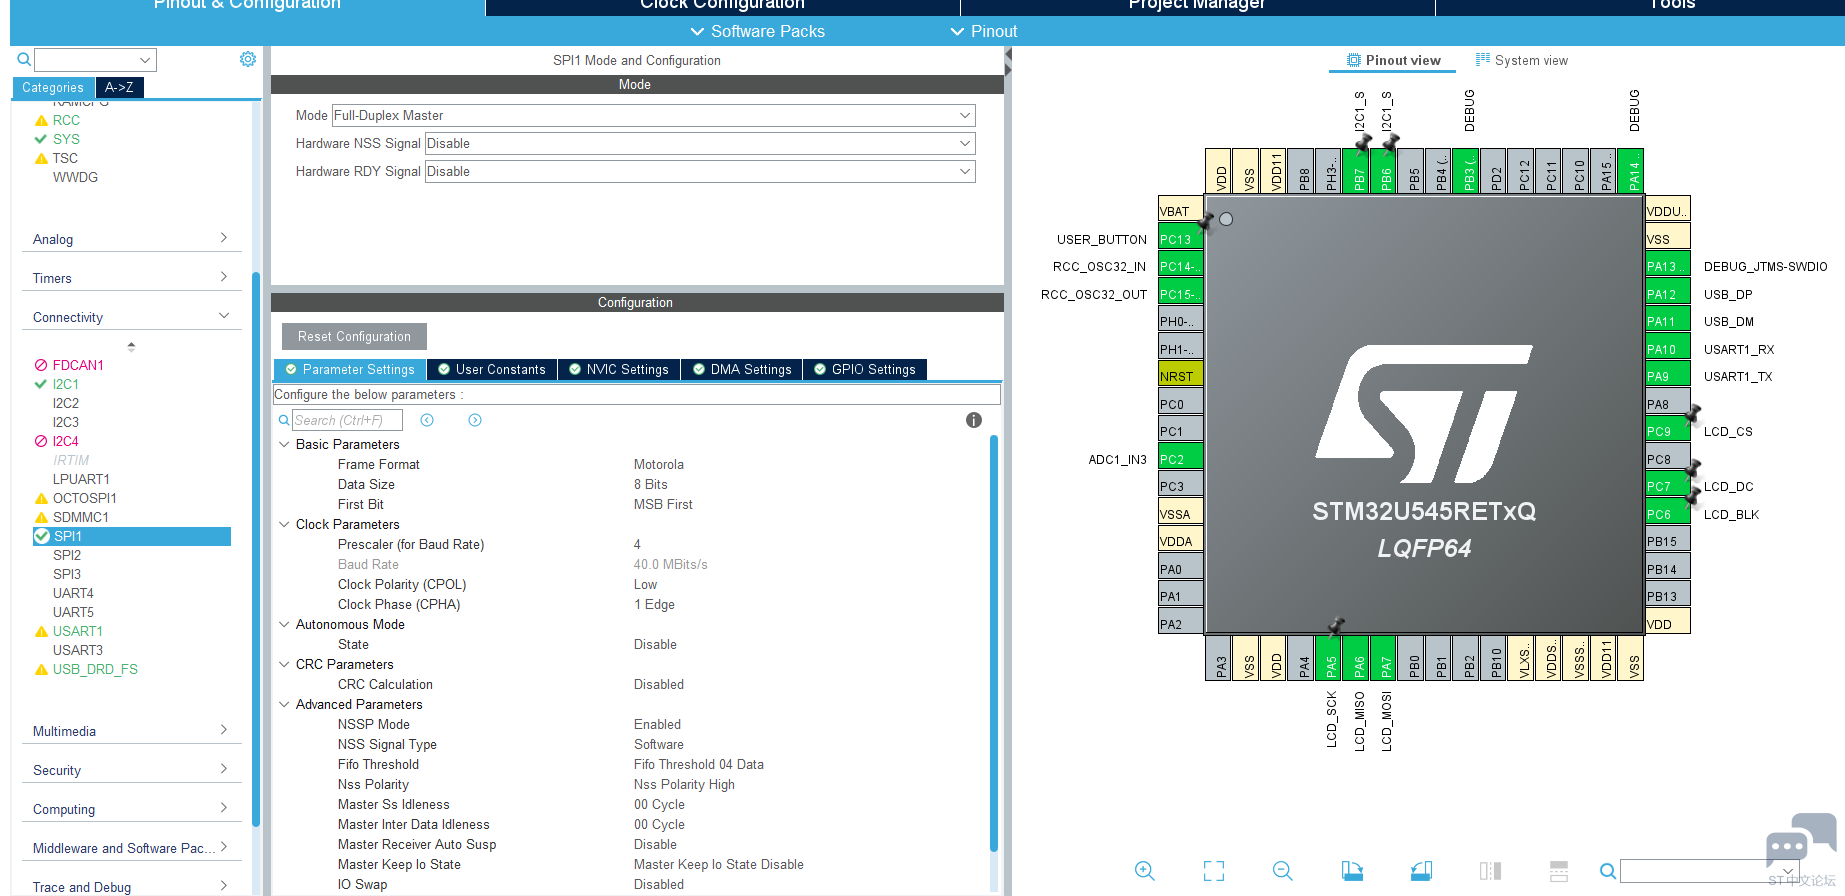Click the First Bit value MSB First
The width and height of the screenshot is (1845, 896).
(x=663, y=504)
